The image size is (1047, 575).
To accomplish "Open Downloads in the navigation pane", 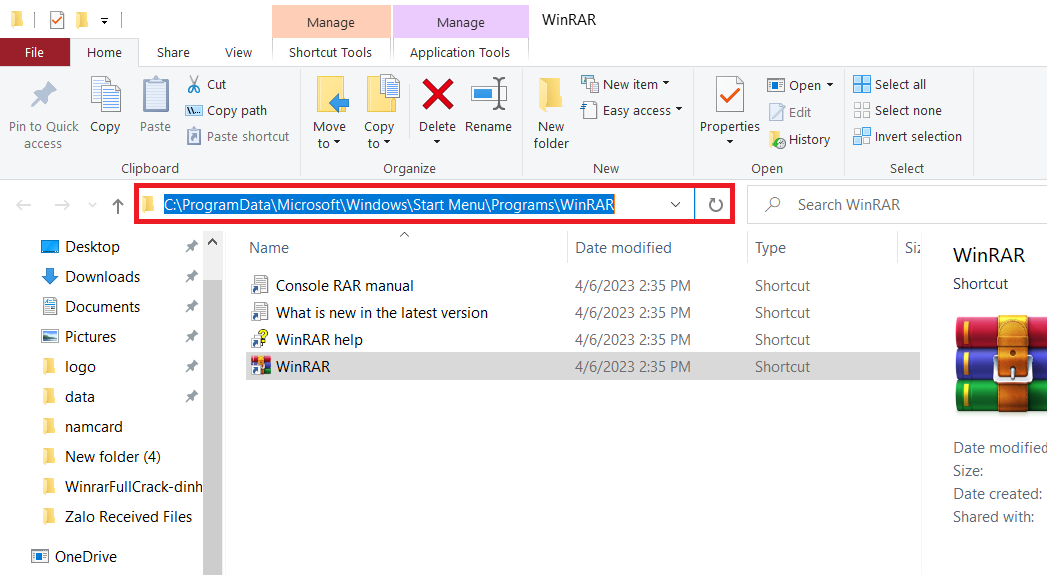I will tap(102, 276).
